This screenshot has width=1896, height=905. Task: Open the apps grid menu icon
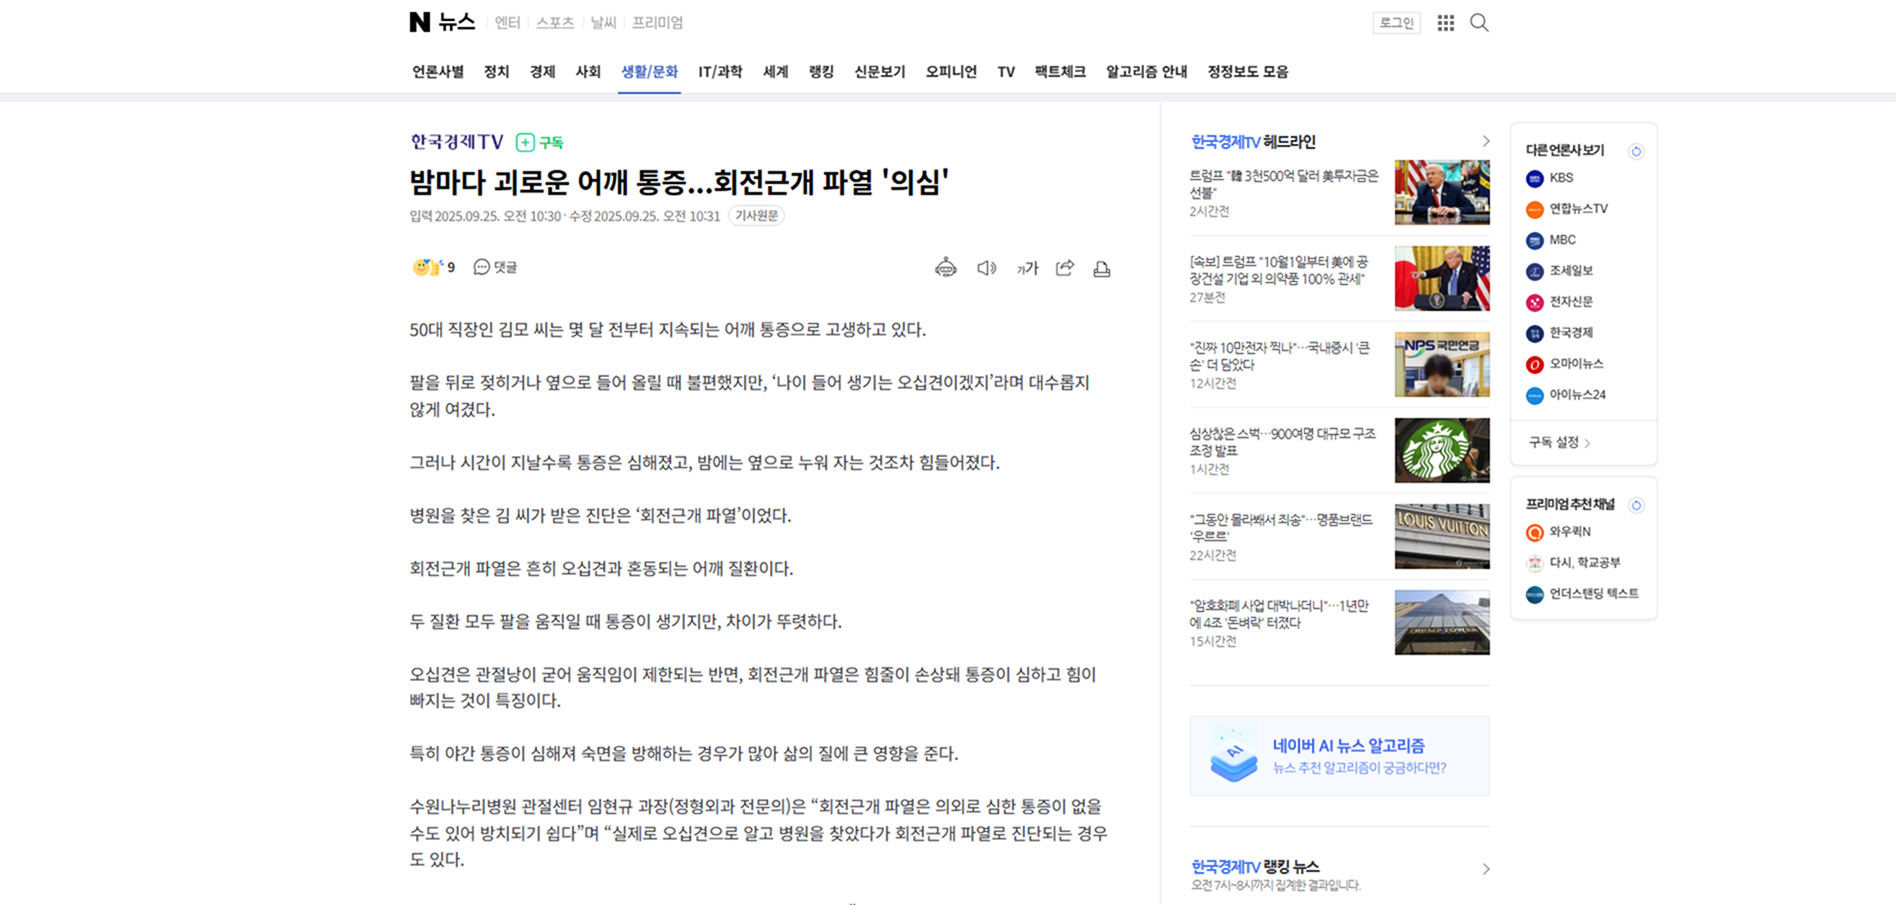click(x=1445, y=23)
